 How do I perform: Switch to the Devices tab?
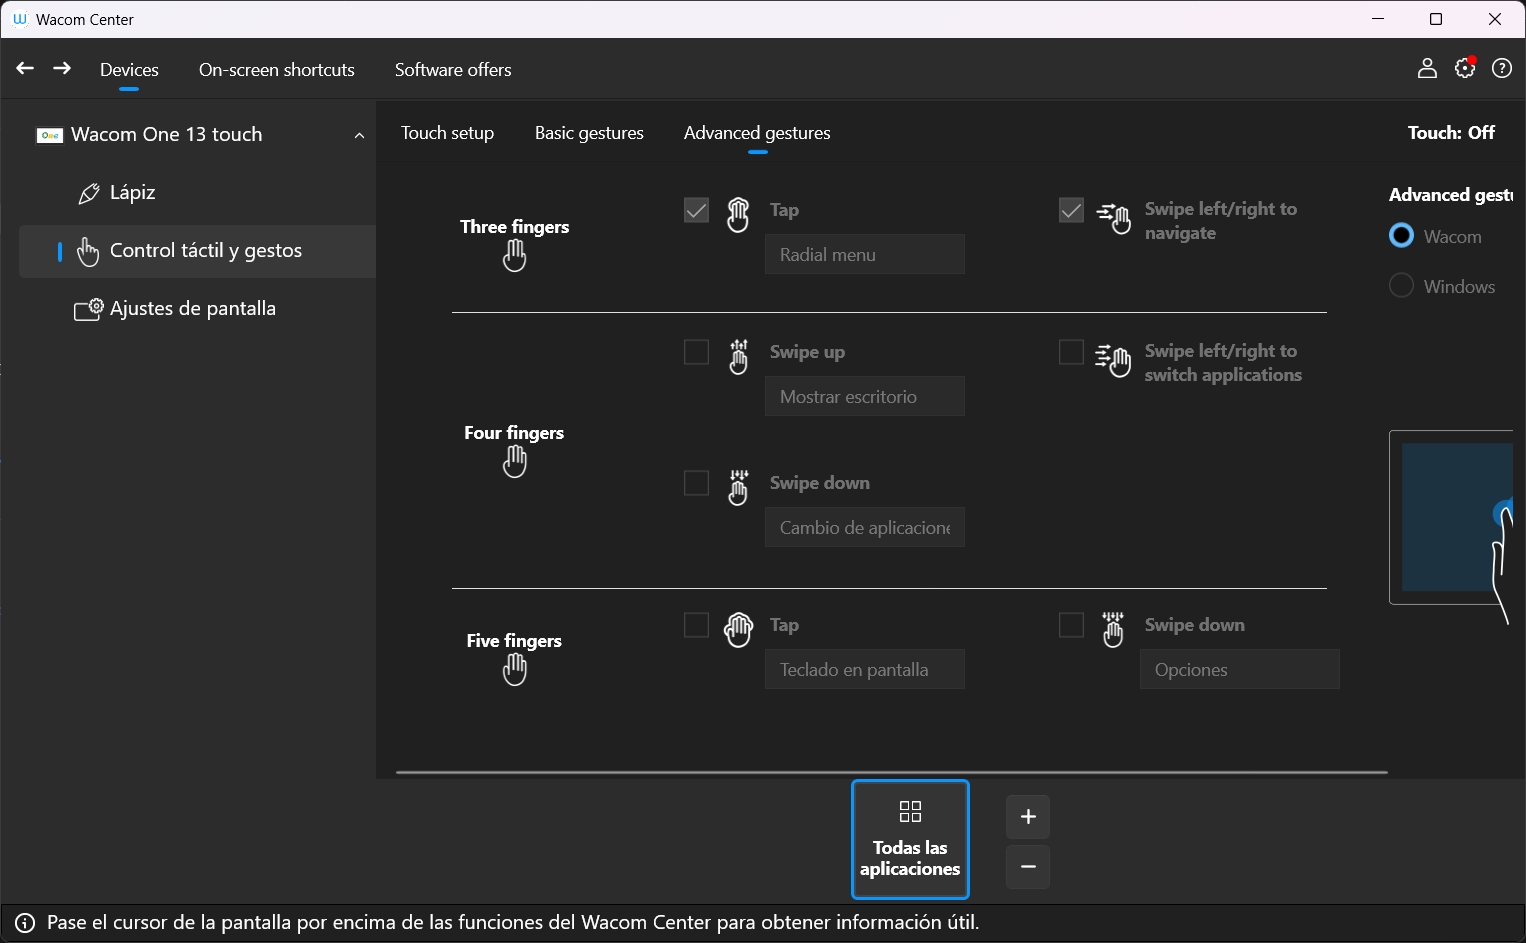pos(129,70)
